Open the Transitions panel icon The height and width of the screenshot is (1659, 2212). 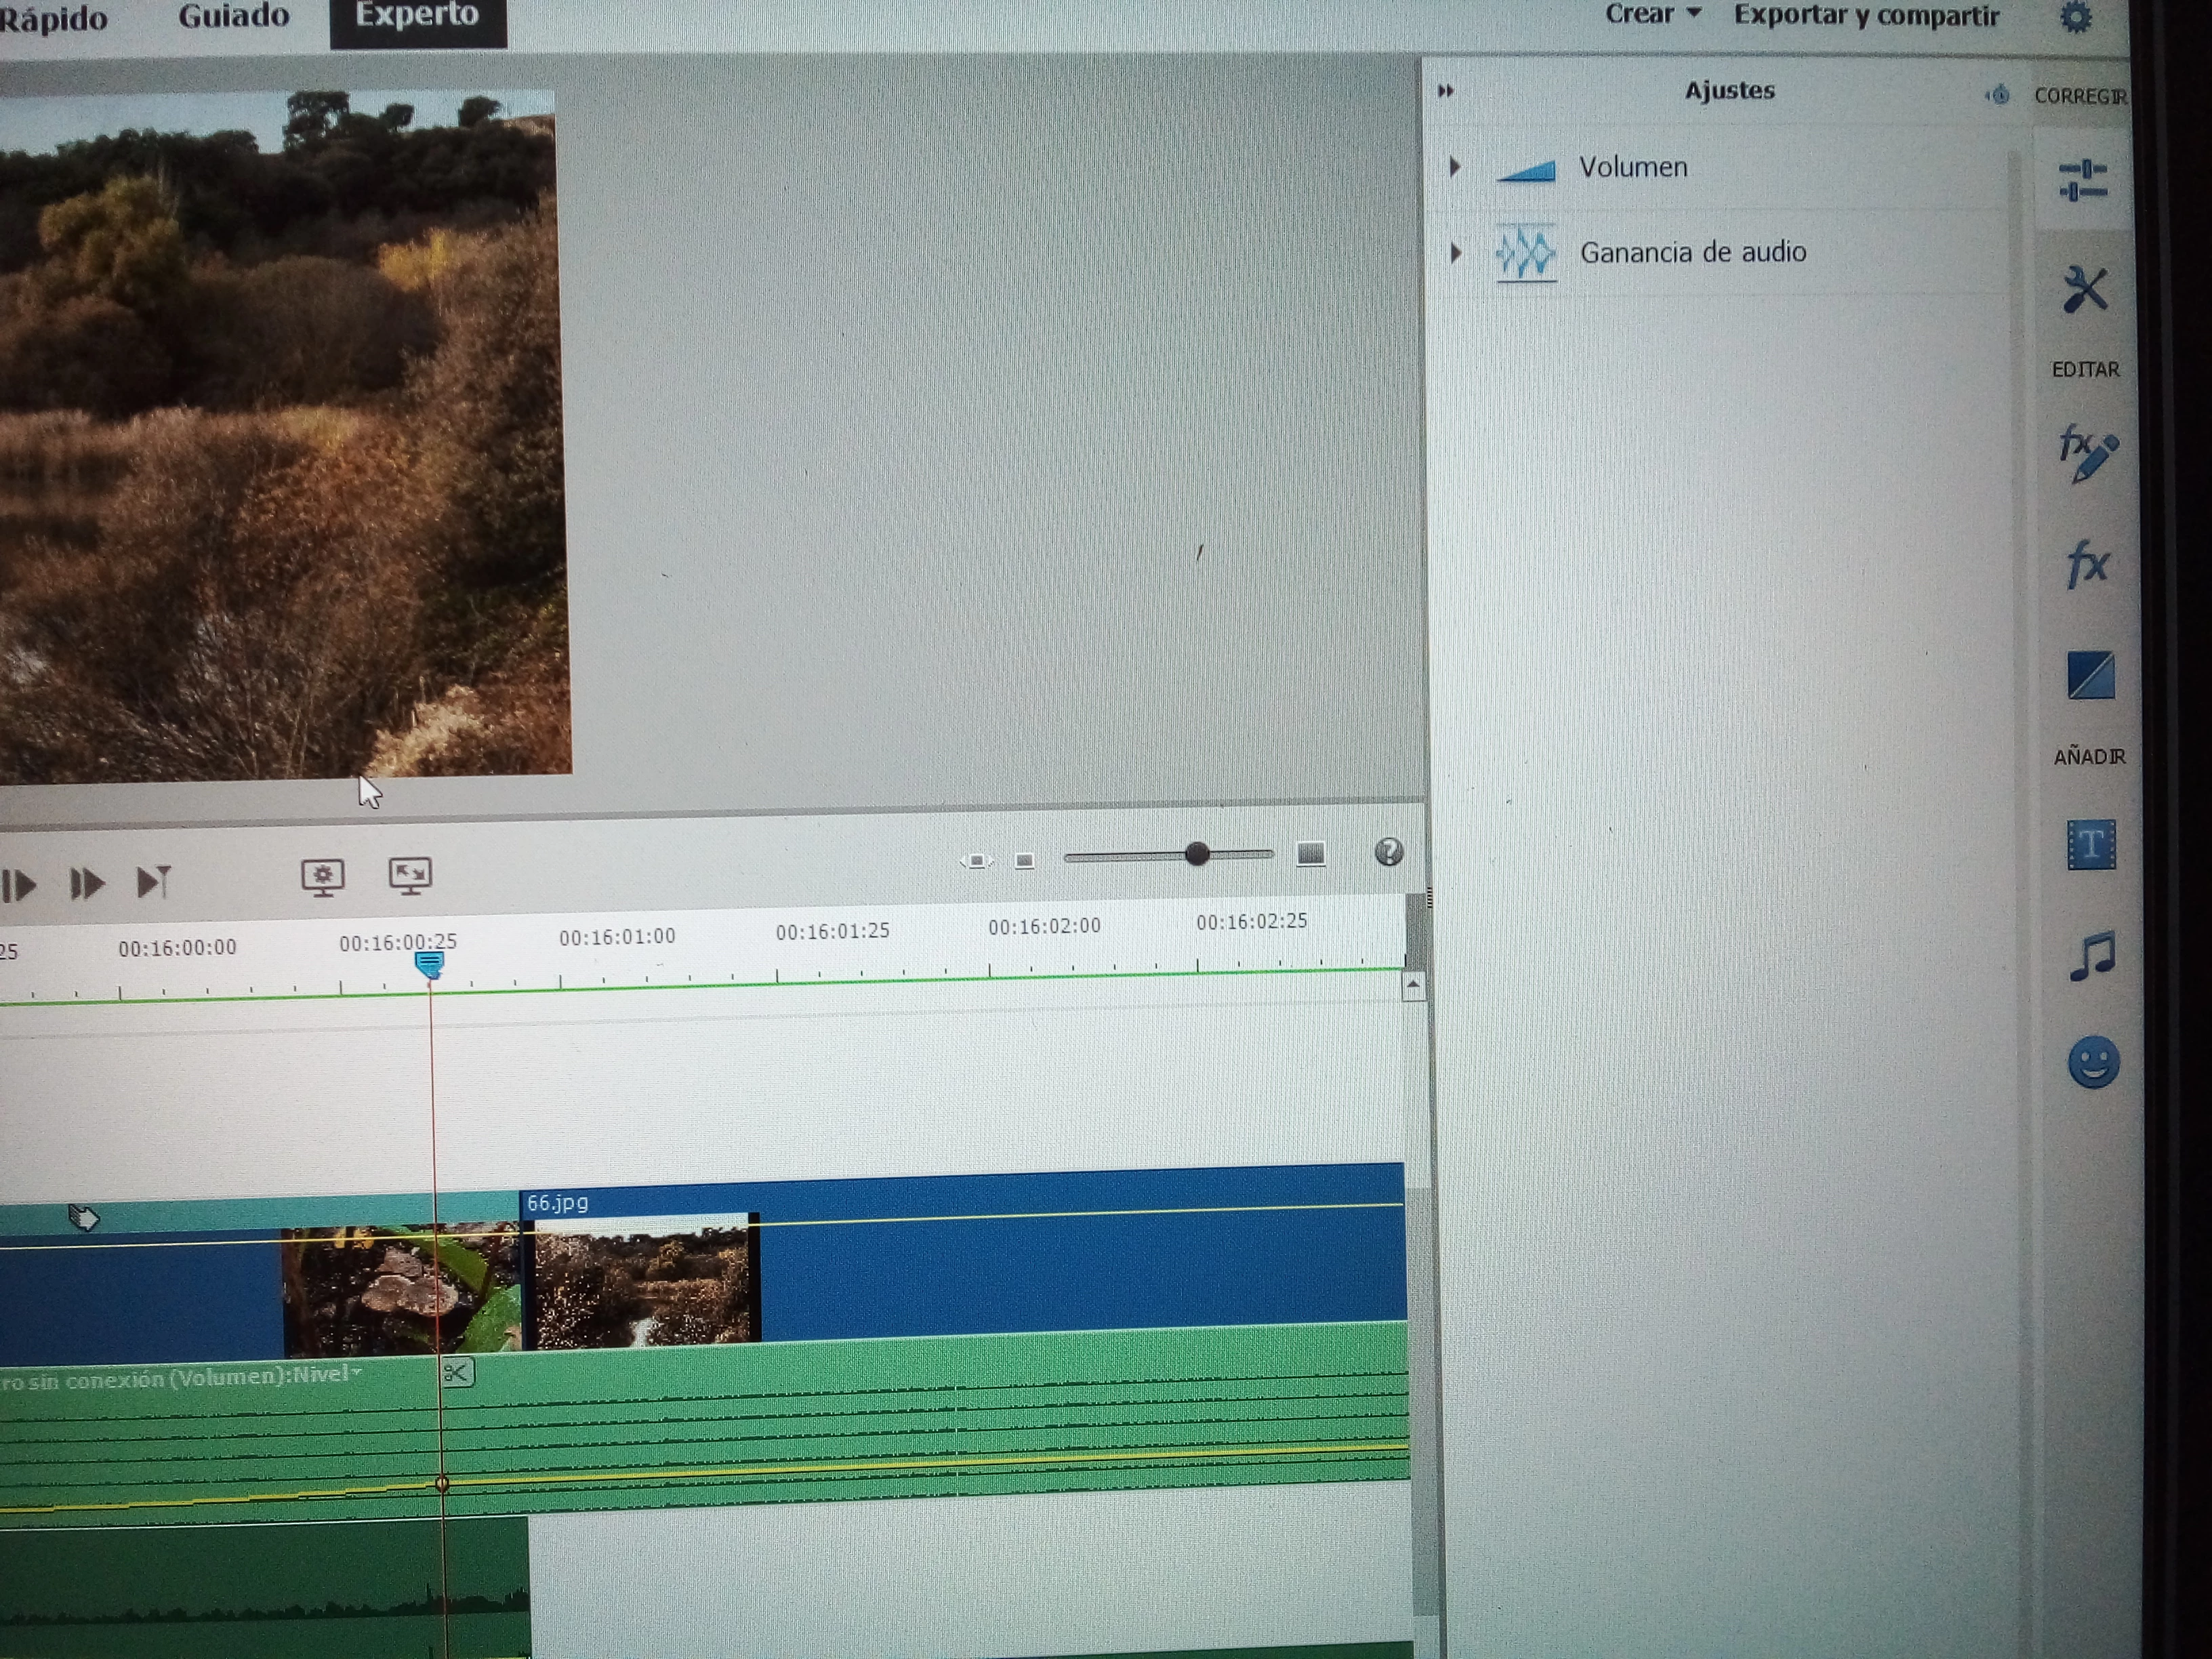coord(2090,675)
